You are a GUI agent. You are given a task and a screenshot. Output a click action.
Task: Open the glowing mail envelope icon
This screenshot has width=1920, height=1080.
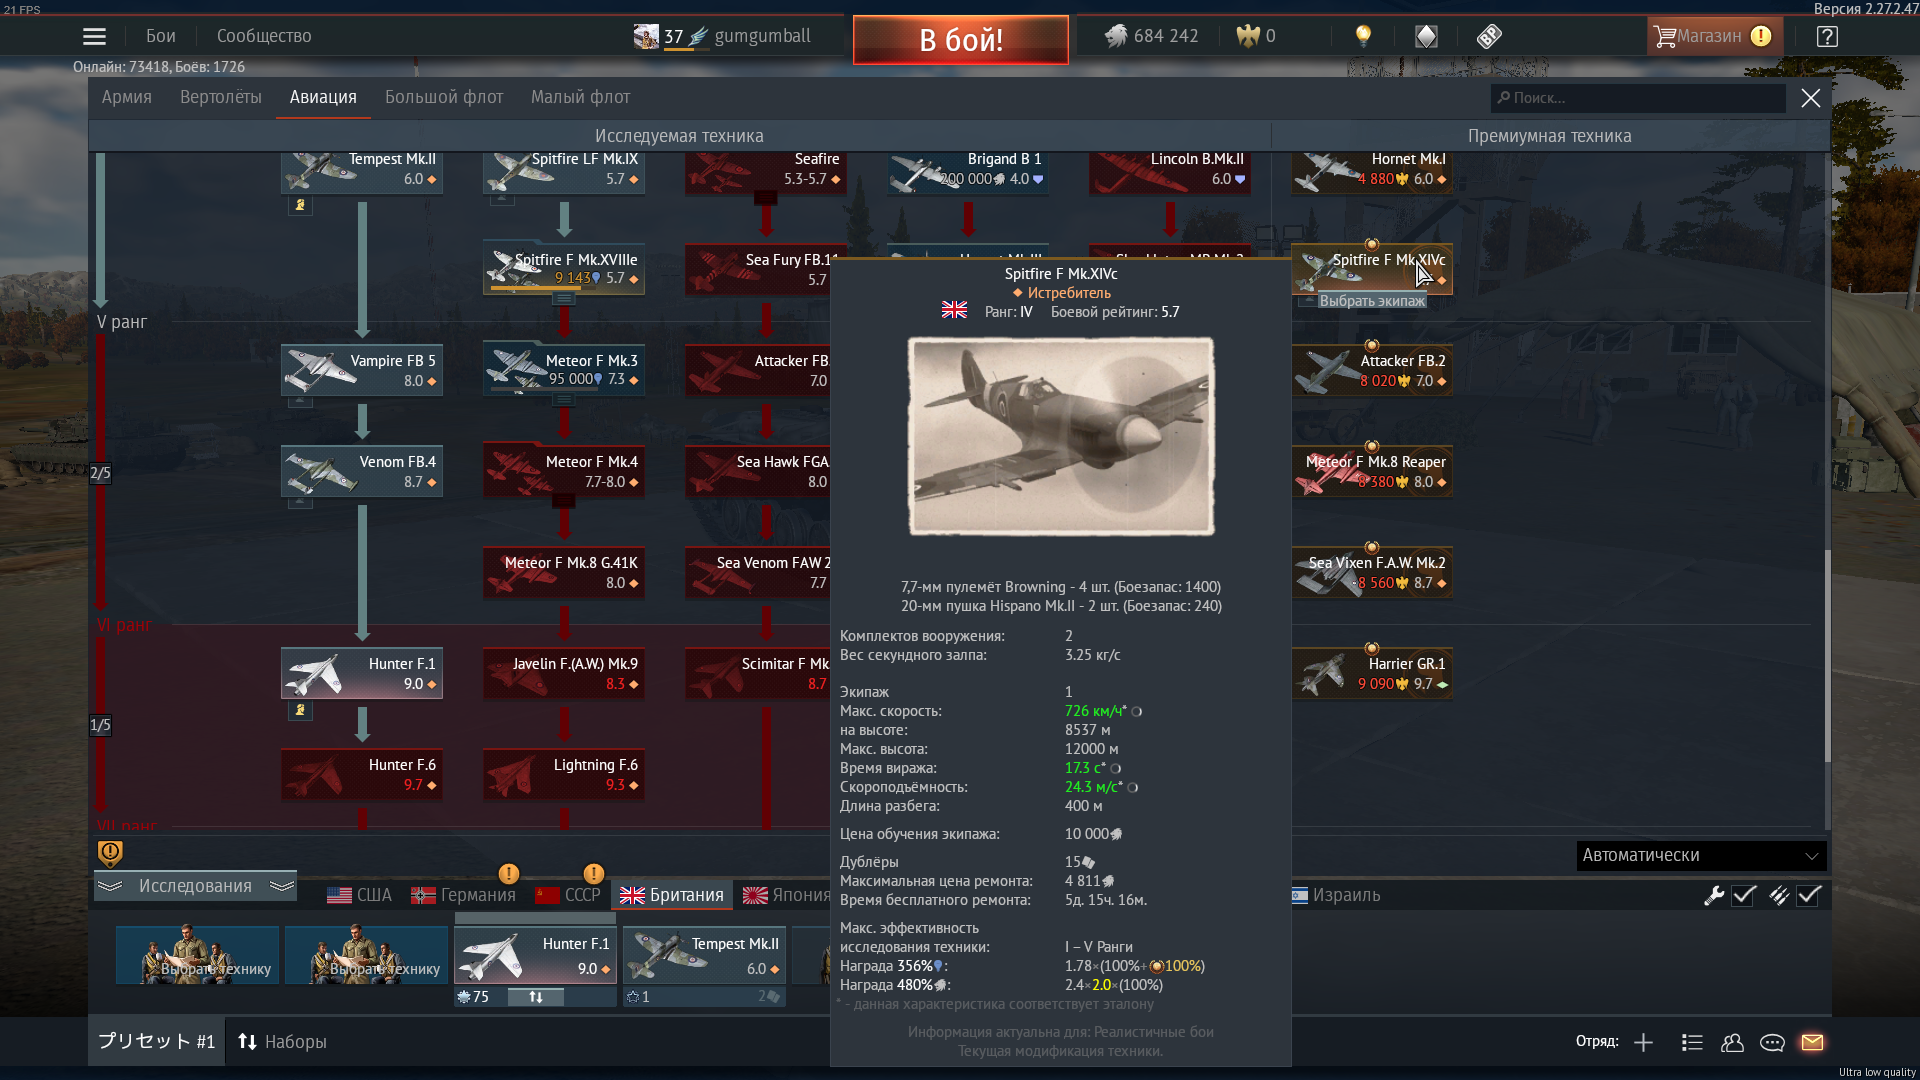(x=1812, y=1043)
